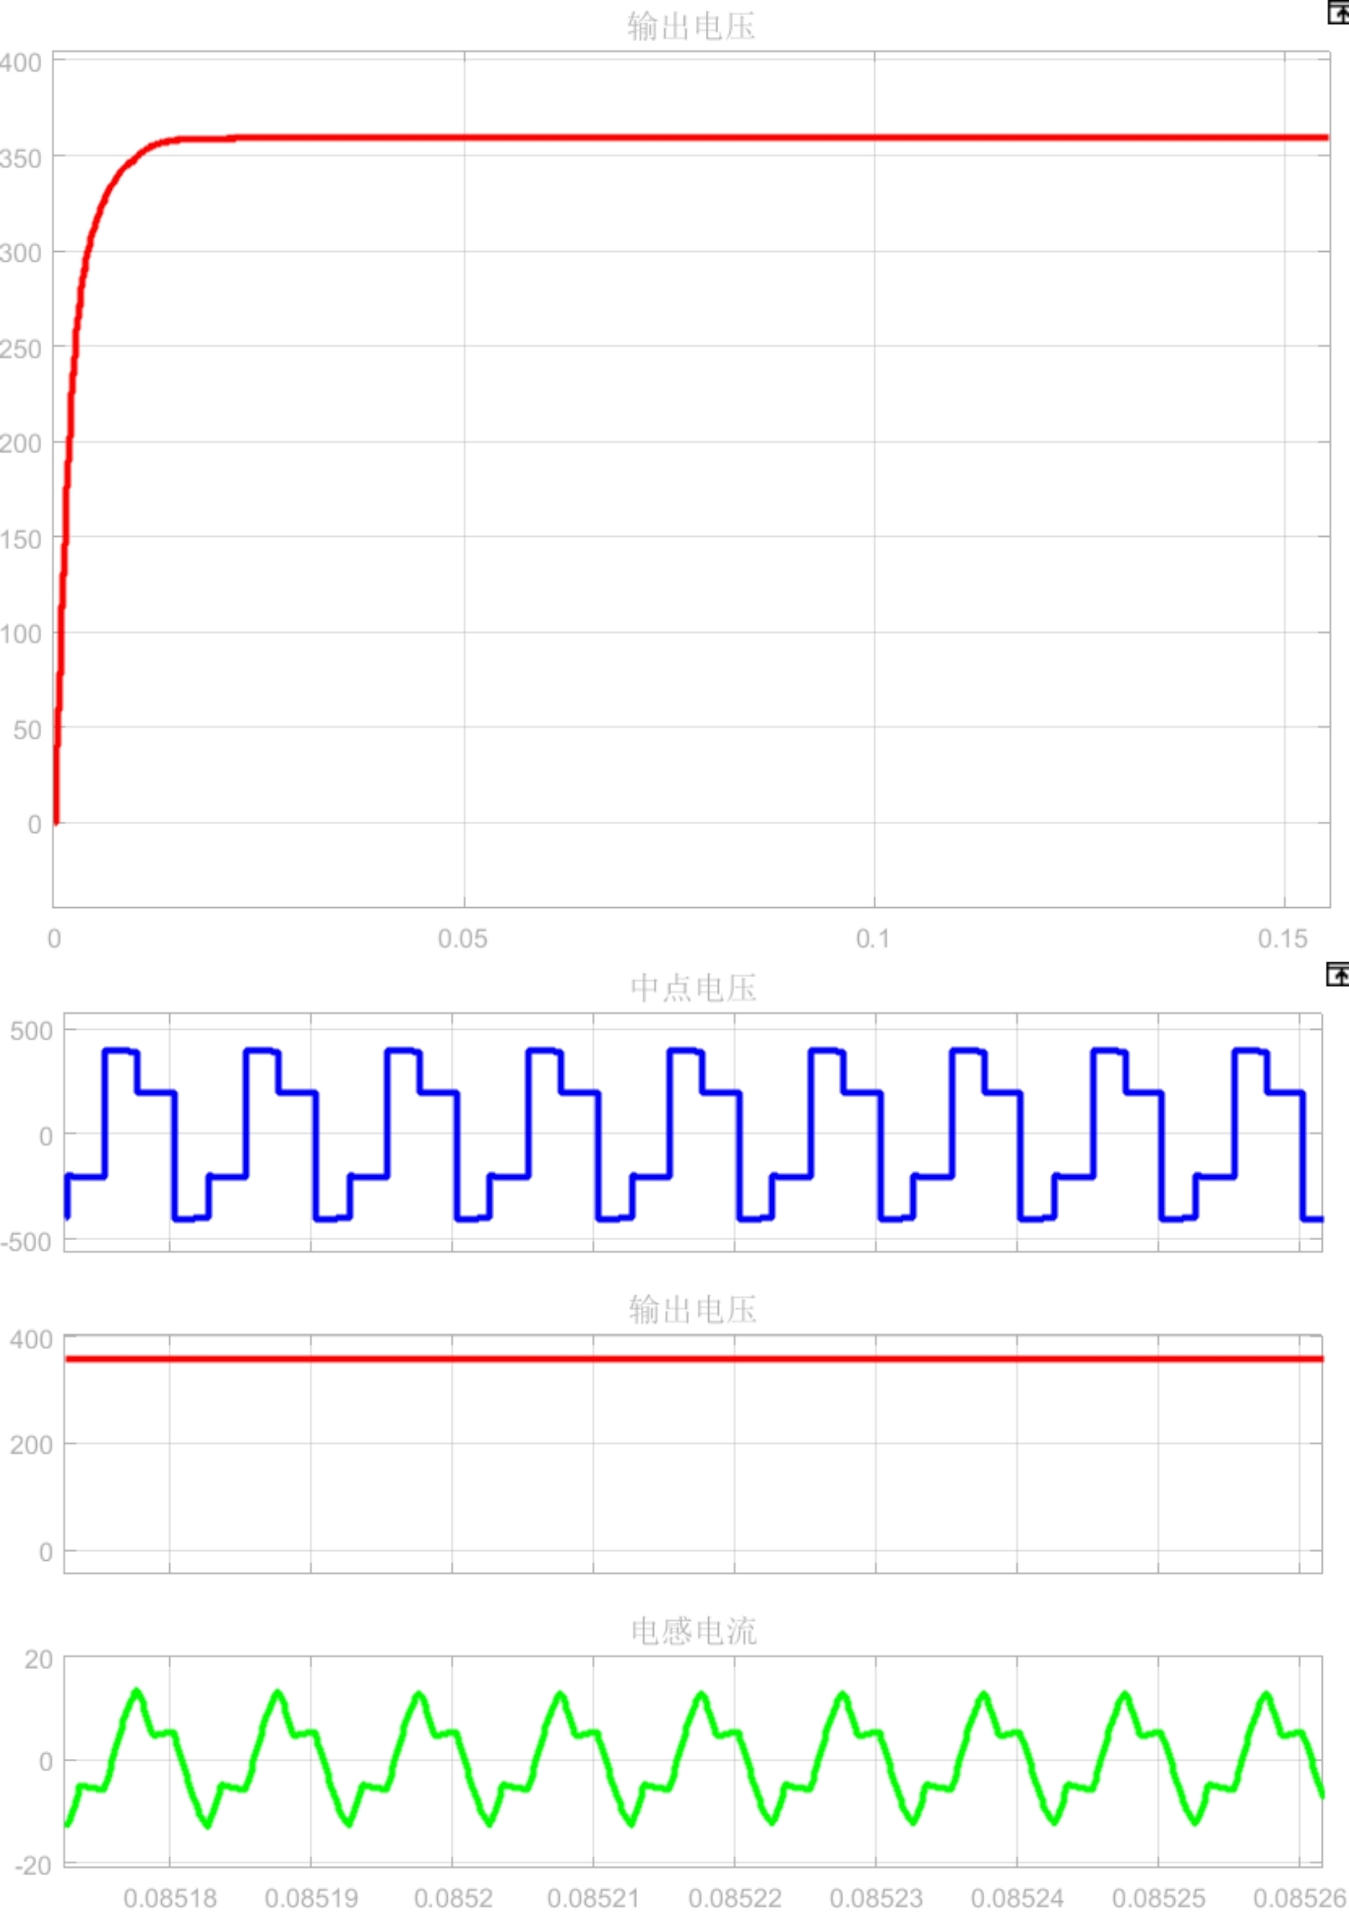Screen dimensions: 1349x1920
Task: Click the 0.08523 time-axis label
Action: coord(876,1898)
